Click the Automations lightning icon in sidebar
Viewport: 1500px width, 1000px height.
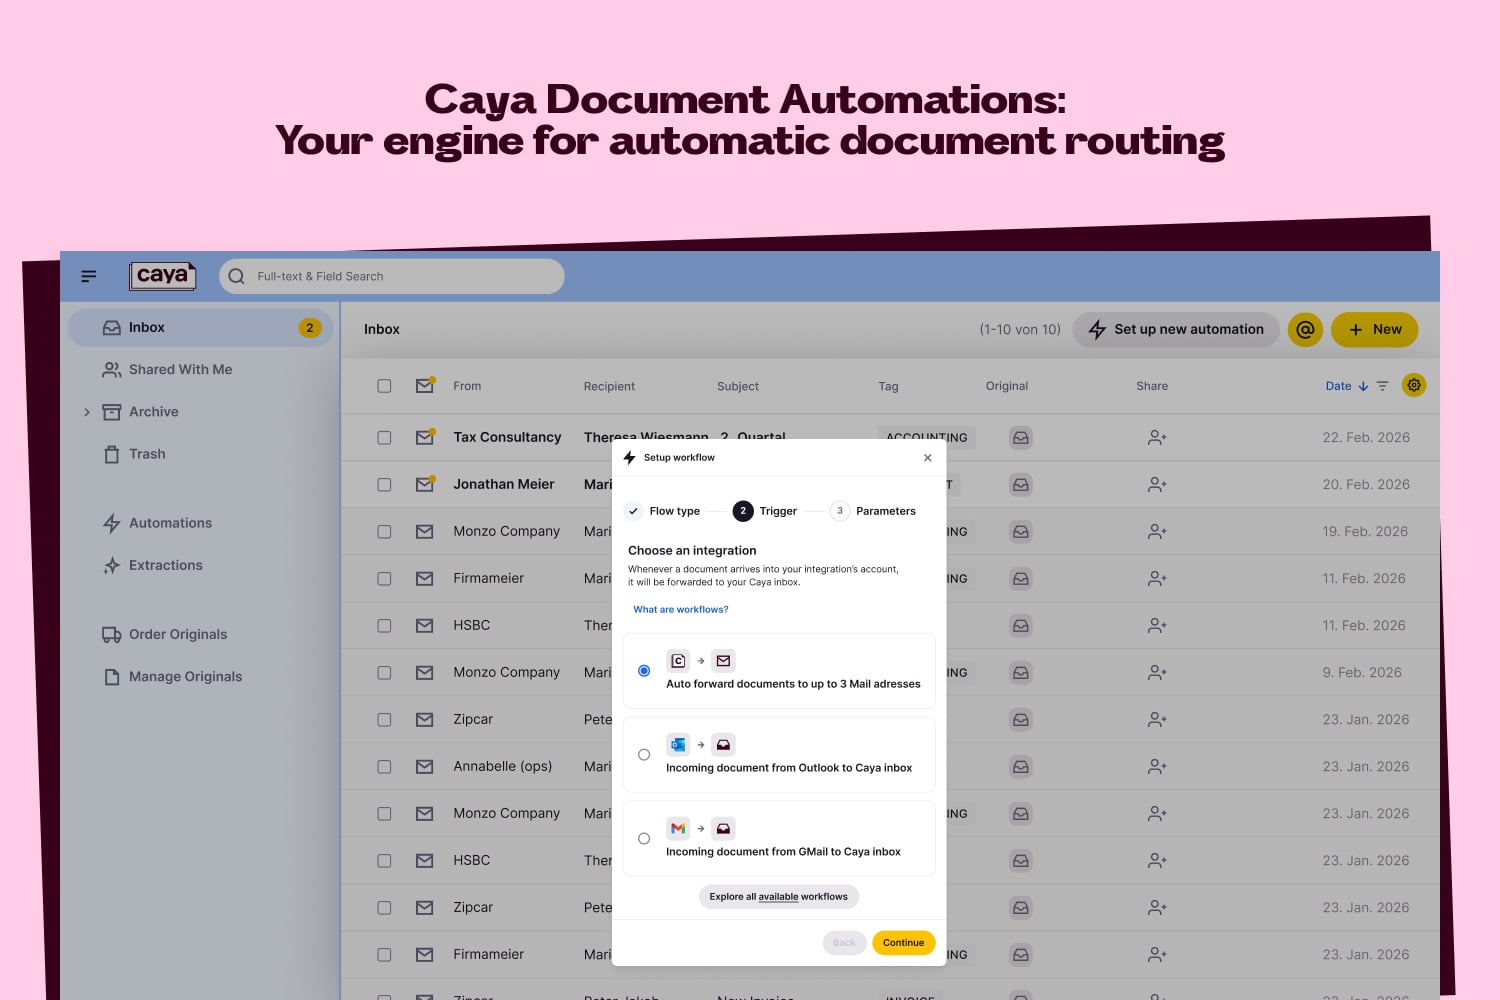pos(112,523)
